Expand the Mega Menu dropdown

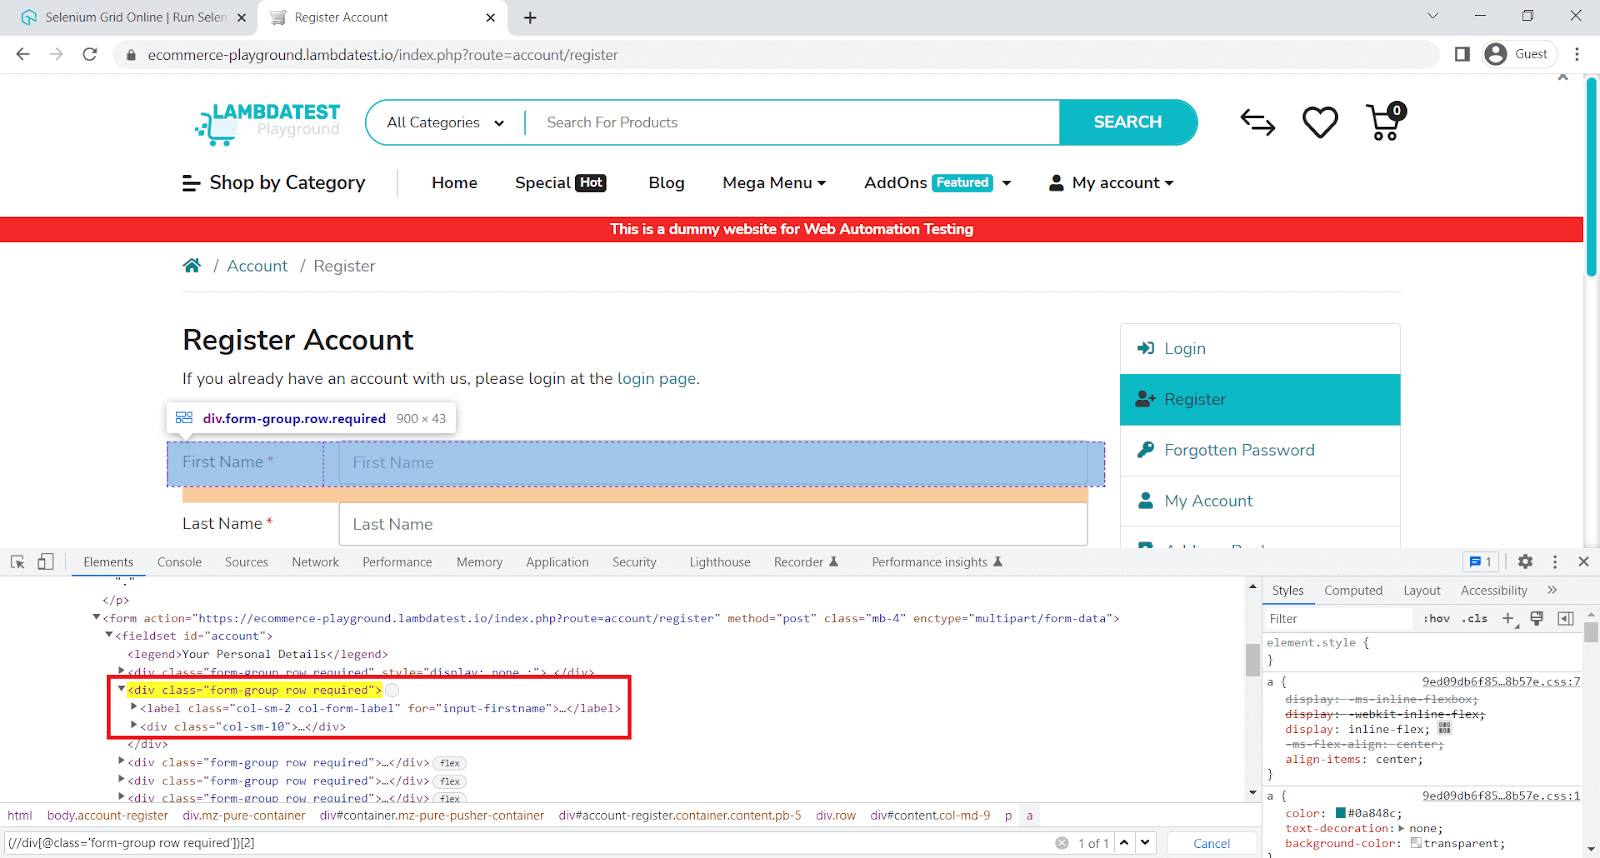pos(774,182)
